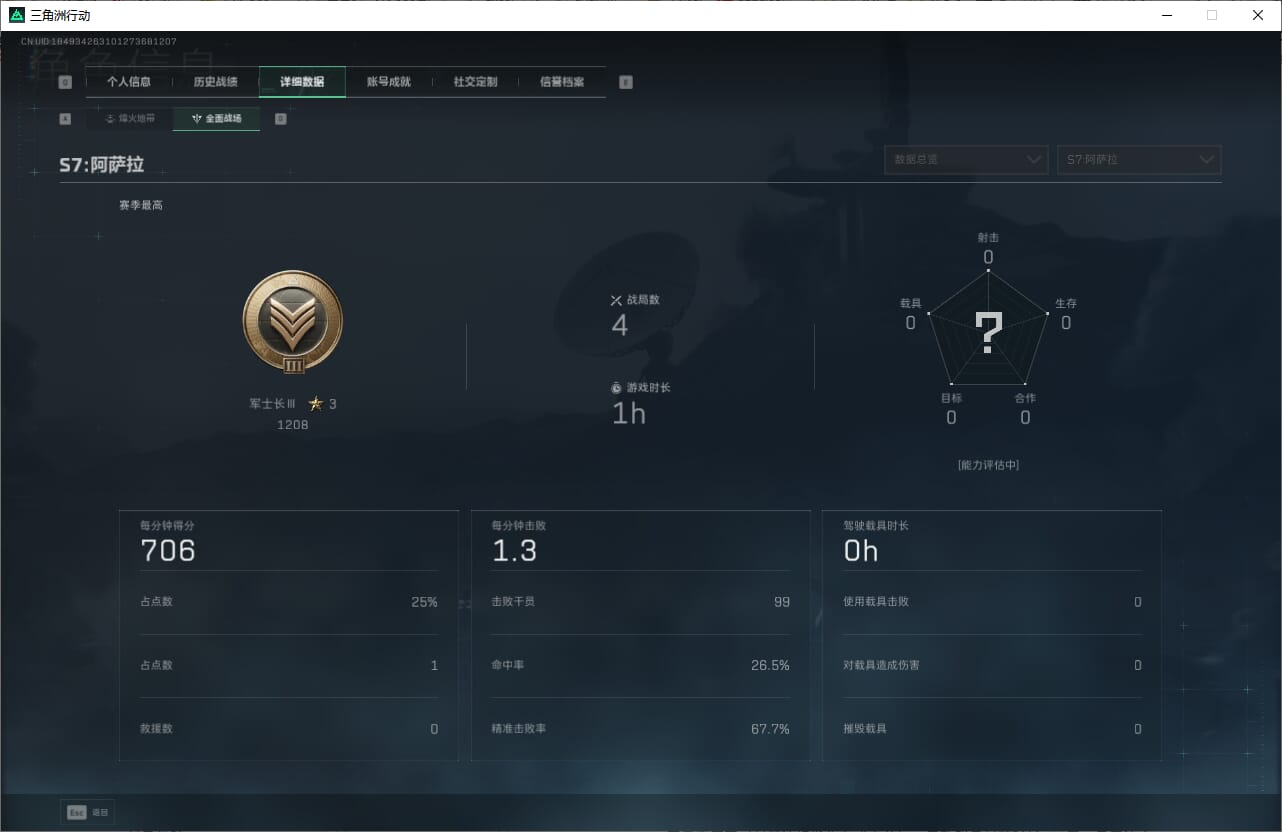The image size is (1282, 832).
Task: Click the [能力评估中] status text
Action: click(988, 465)
